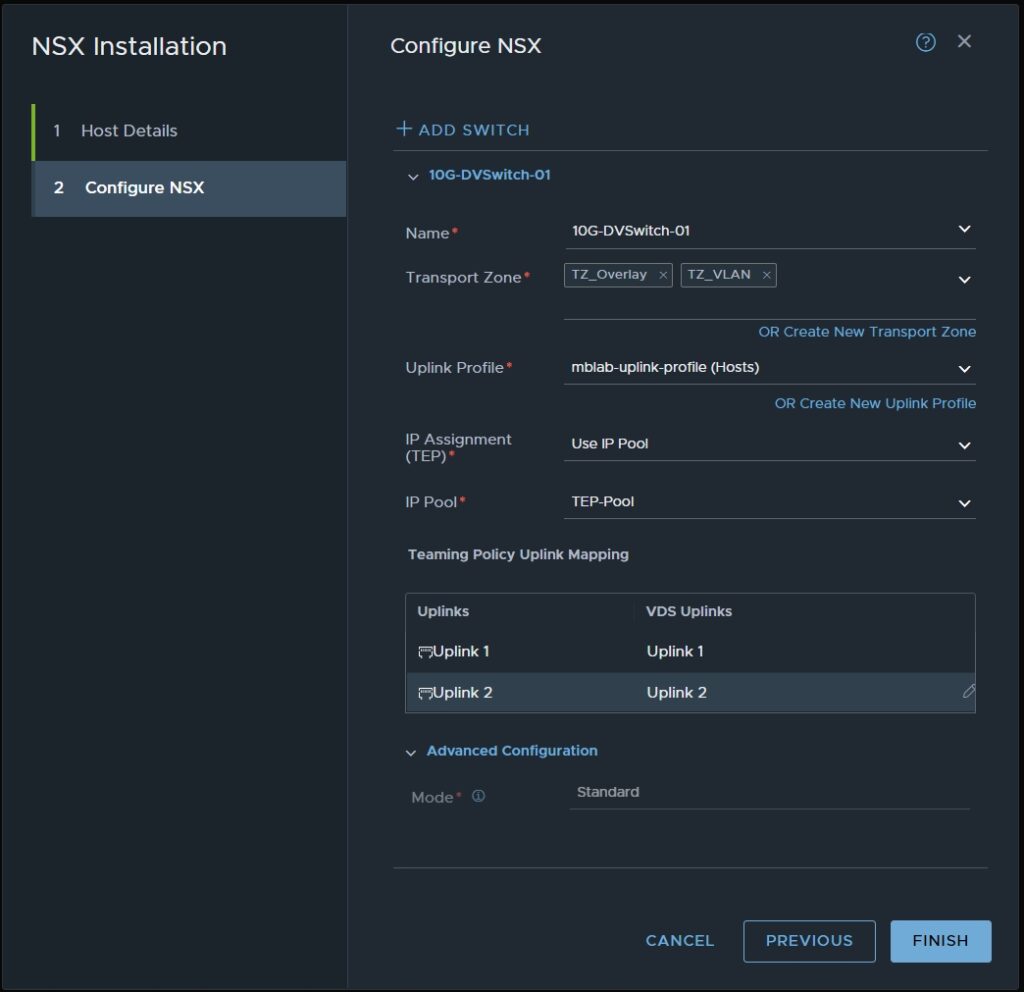
Task: Close the Configure NSX dialog
Action: pos(964,41)
